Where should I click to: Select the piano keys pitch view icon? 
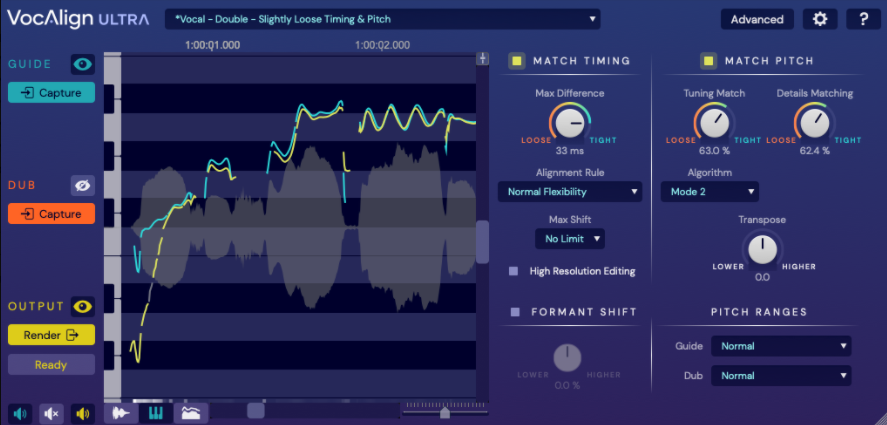point(156,413)
